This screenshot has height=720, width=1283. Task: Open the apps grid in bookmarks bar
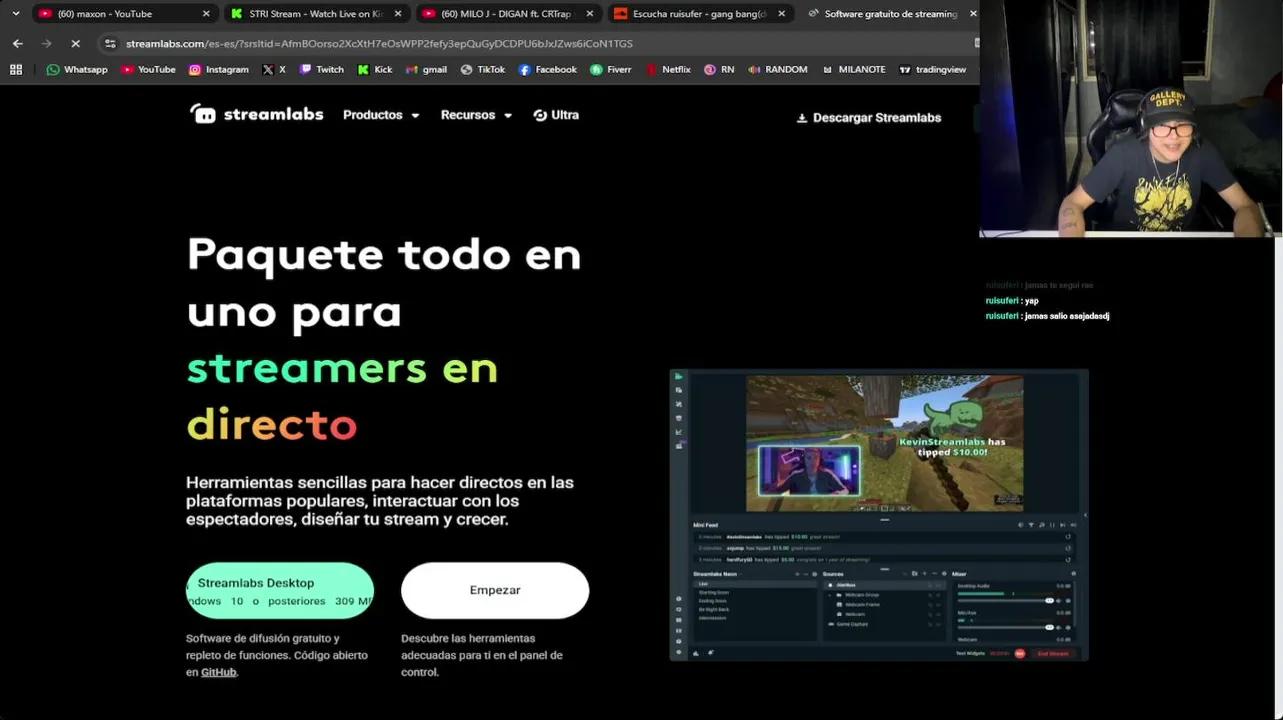[16, 70]
